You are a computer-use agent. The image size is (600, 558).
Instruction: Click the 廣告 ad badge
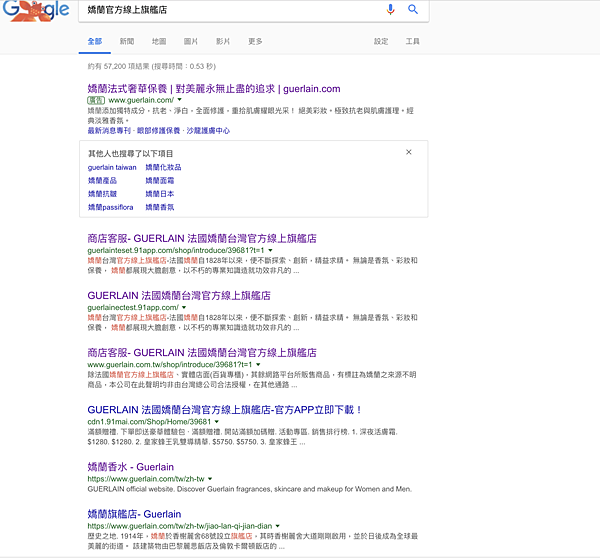(x=96, y=100)
